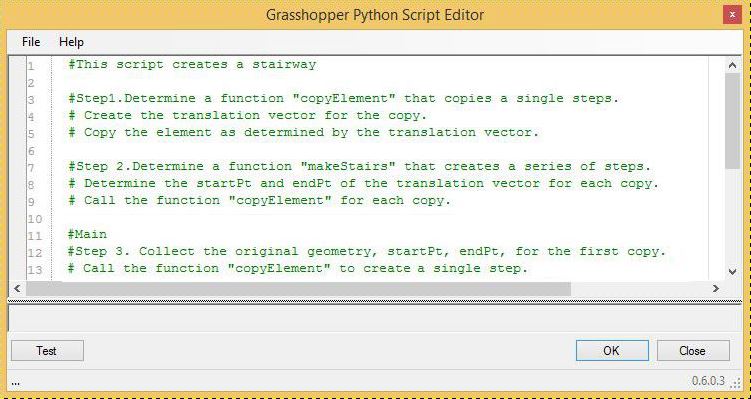Click the resize grip at bottom-right corner
The height and width of the screenshot is (399, 751).
[x=735, y=382]
